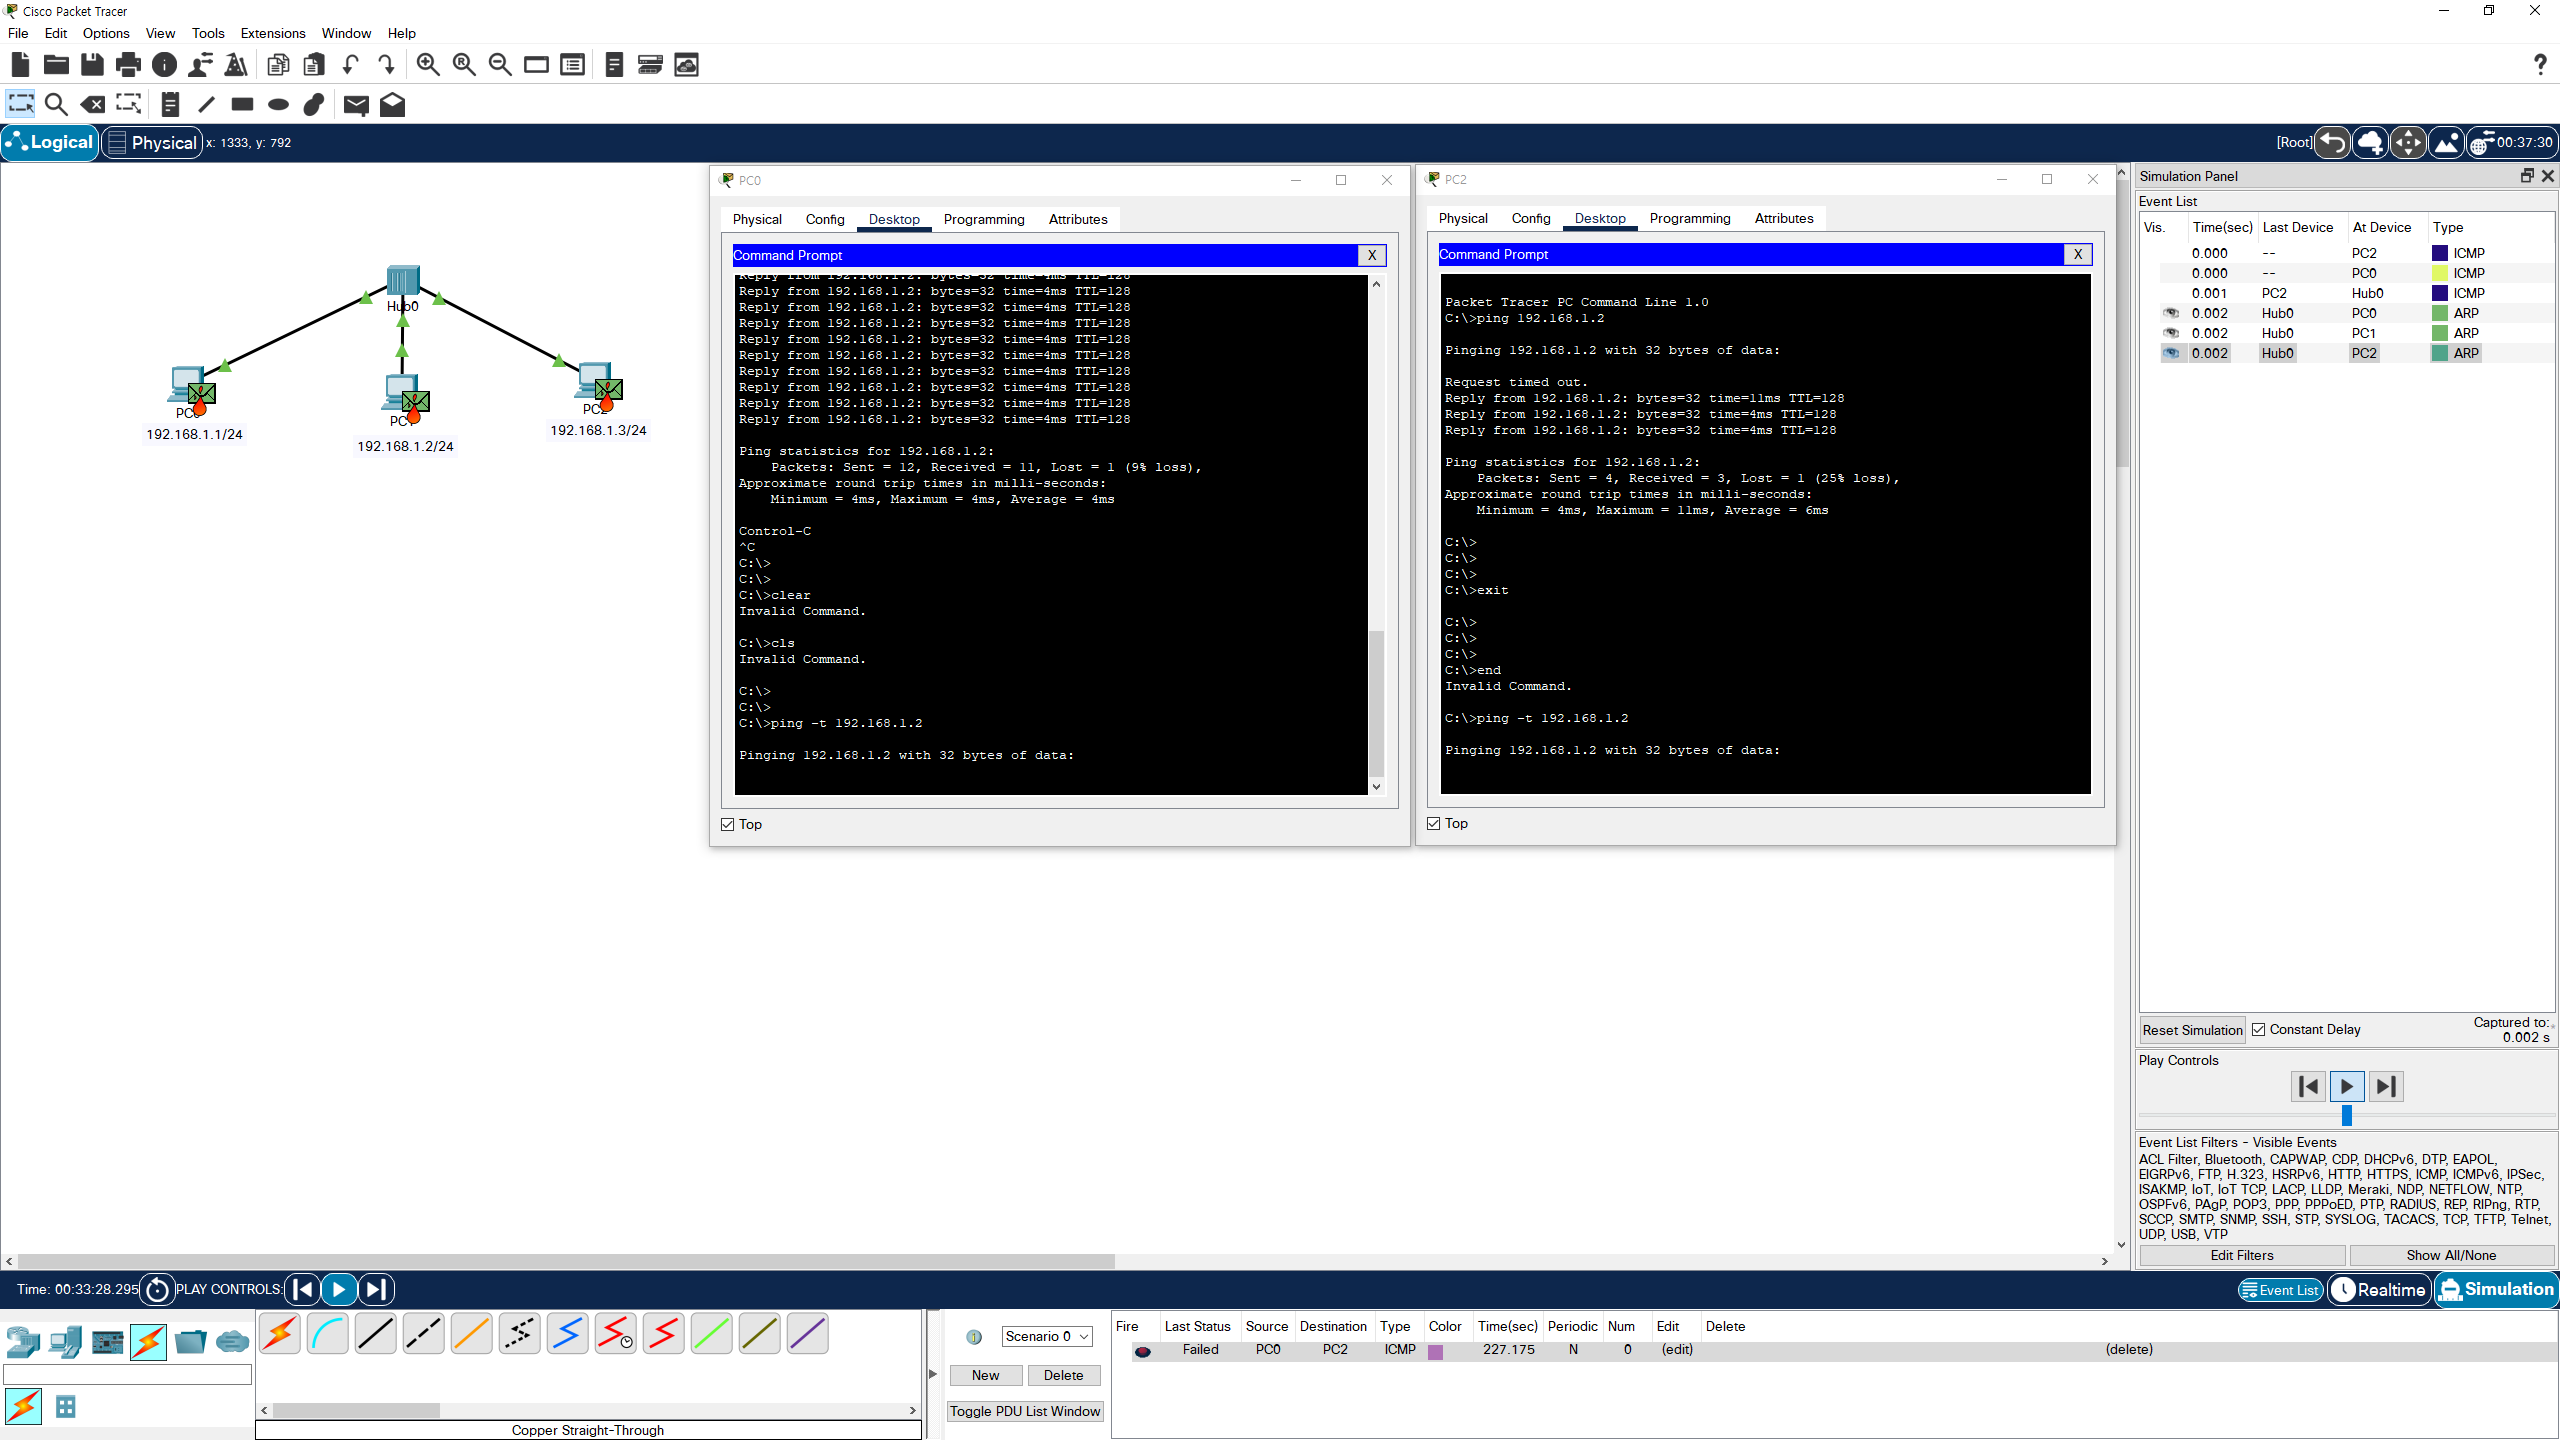Click the Edit Filters button
The height and width of the screenshot is (1440, 2560).
(2241, 1255)
